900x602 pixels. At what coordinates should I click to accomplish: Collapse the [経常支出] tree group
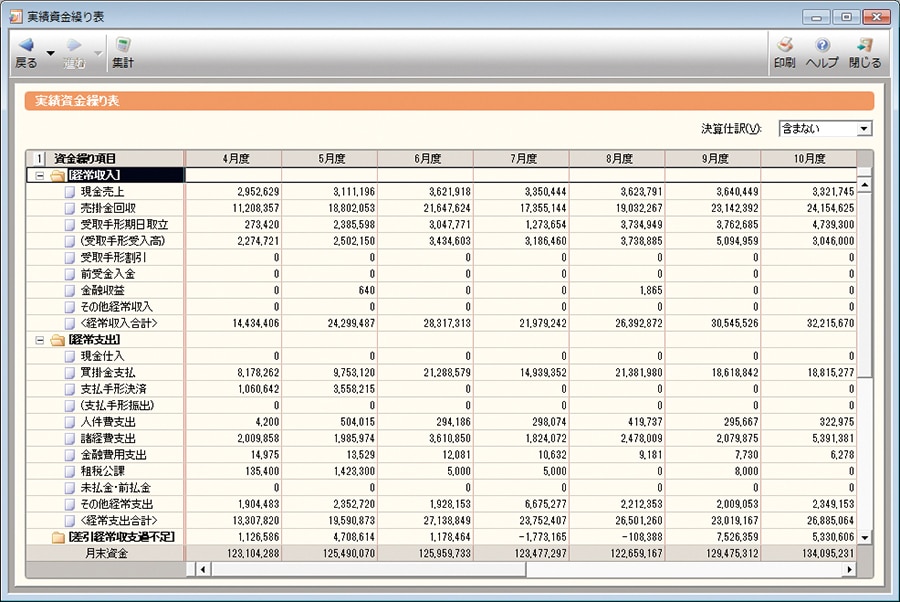[40, 340]
